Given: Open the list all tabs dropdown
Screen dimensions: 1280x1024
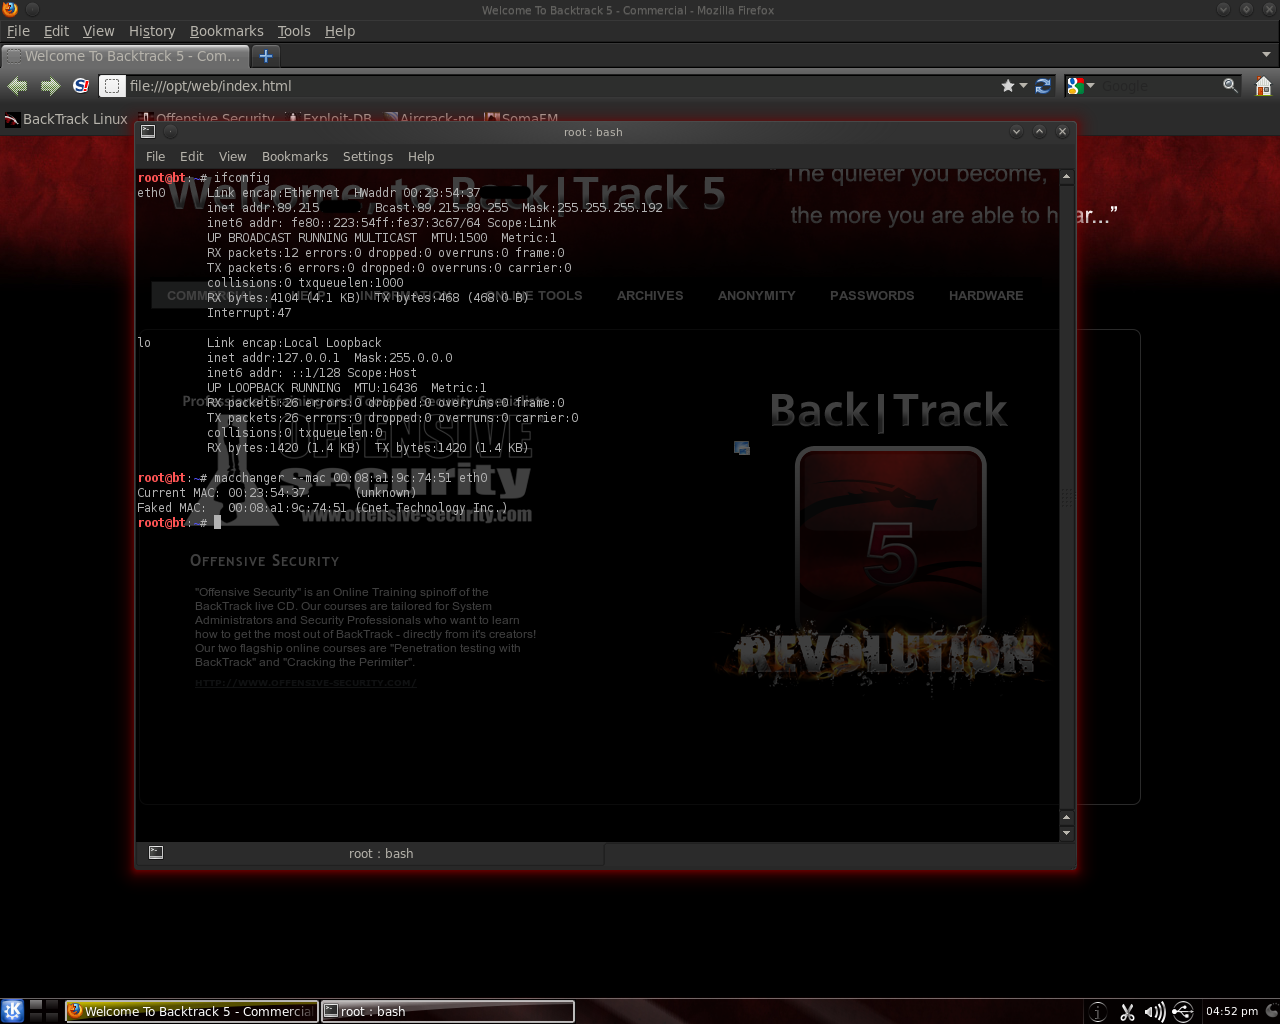Looking at the screenshot, I should [x=1267, y=55].
